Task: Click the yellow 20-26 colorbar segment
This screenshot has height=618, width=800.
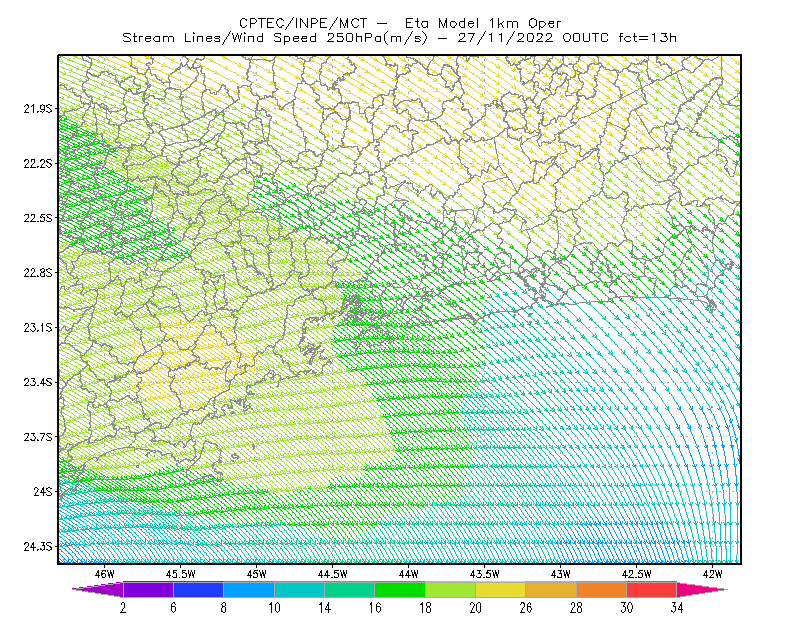Action: (x=501, y=589)
